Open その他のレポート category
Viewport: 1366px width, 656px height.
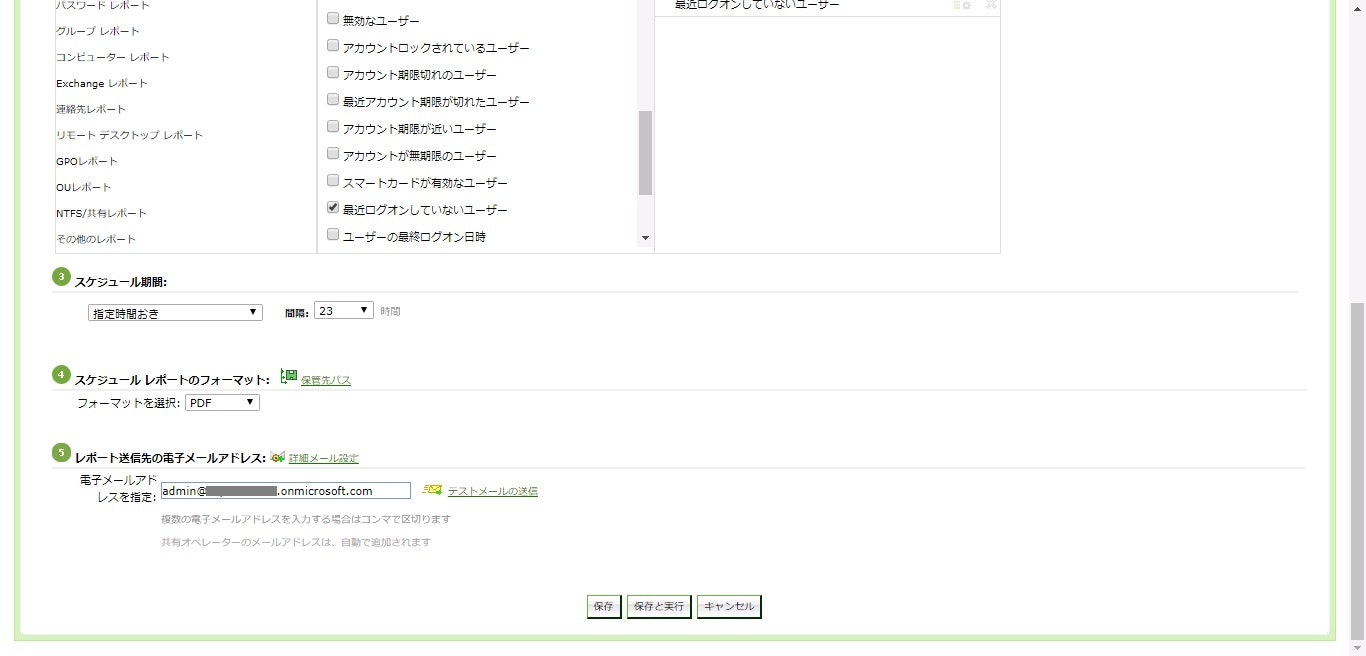(96, 239)
